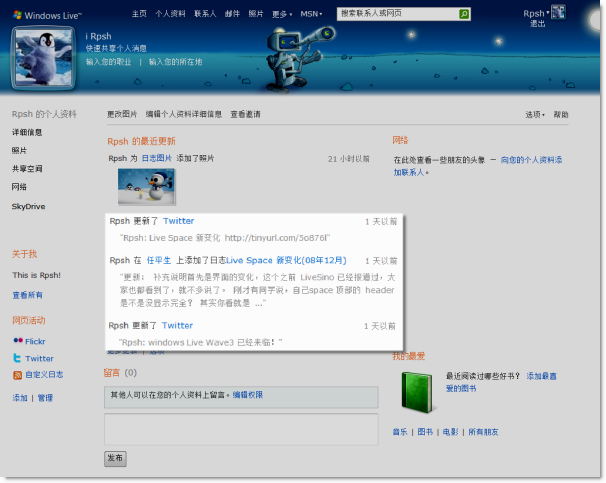Expand the Rpsh account dropdown

coord(536,14)
